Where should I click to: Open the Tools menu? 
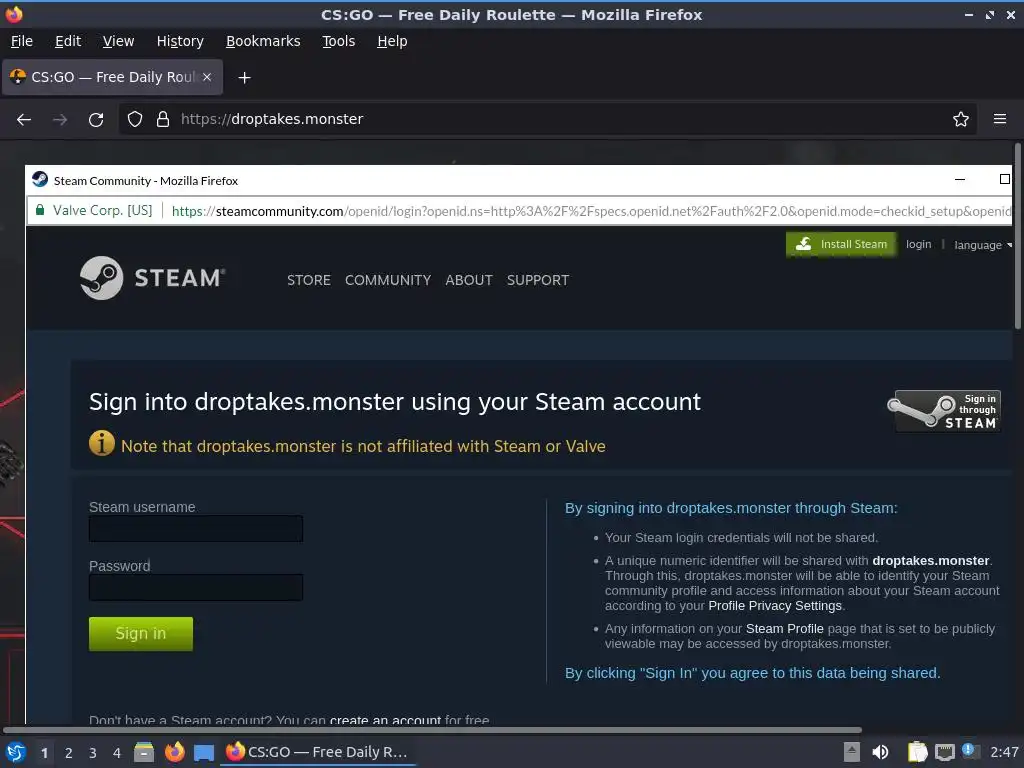(338, 41)
